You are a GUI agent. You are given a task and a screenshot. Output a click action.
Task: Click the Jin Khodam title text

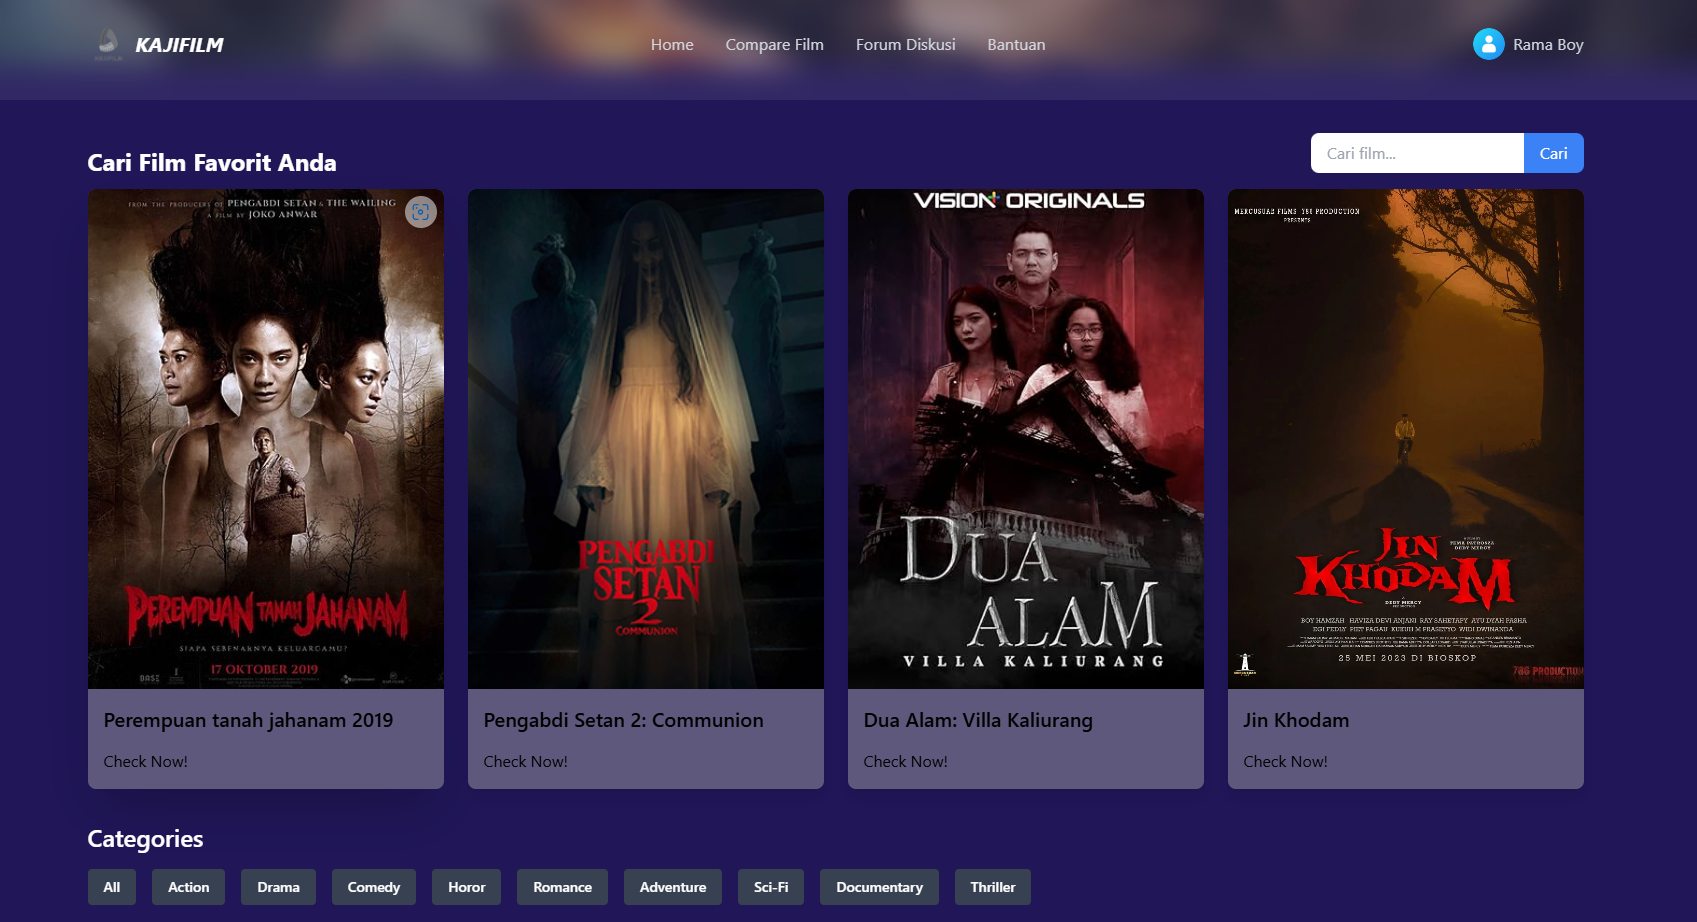tap(1296, 720)
